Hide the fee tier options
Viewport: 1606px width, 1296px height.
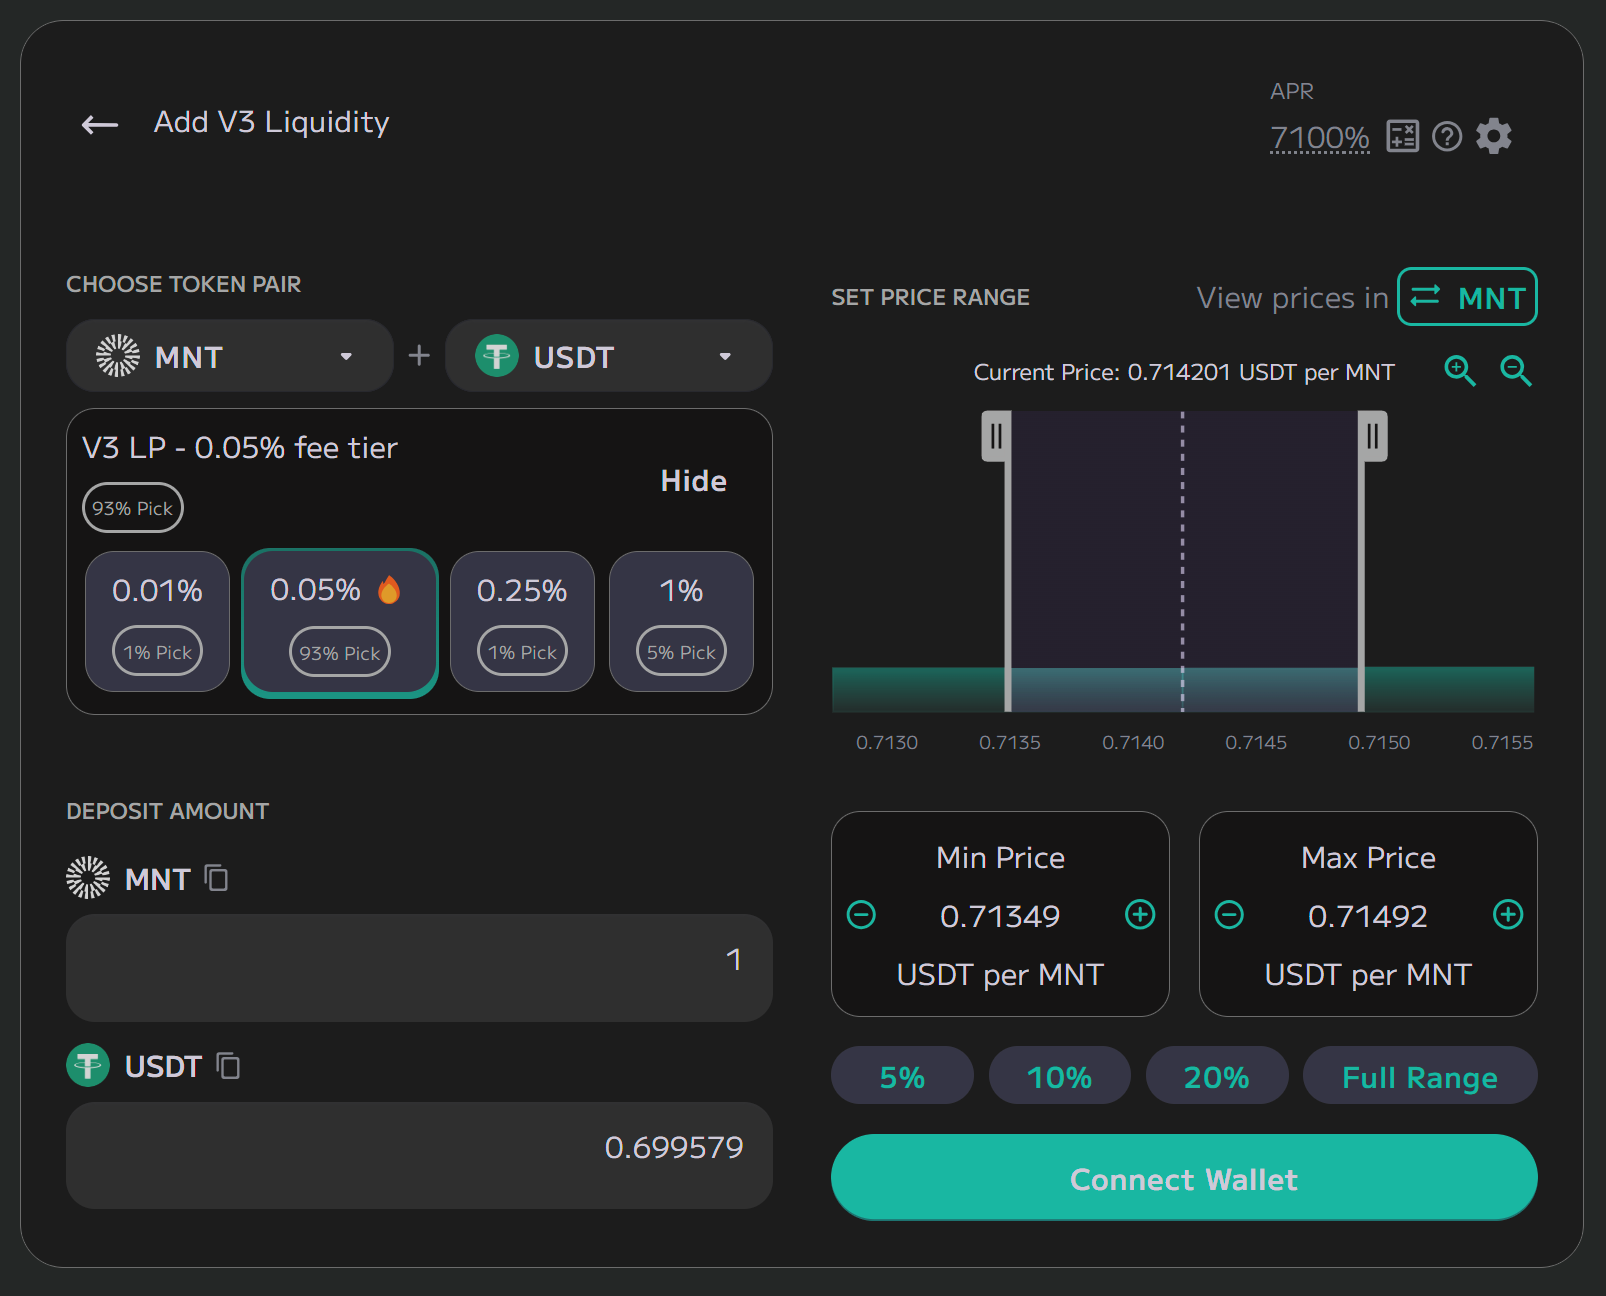(x=694, y=481)
